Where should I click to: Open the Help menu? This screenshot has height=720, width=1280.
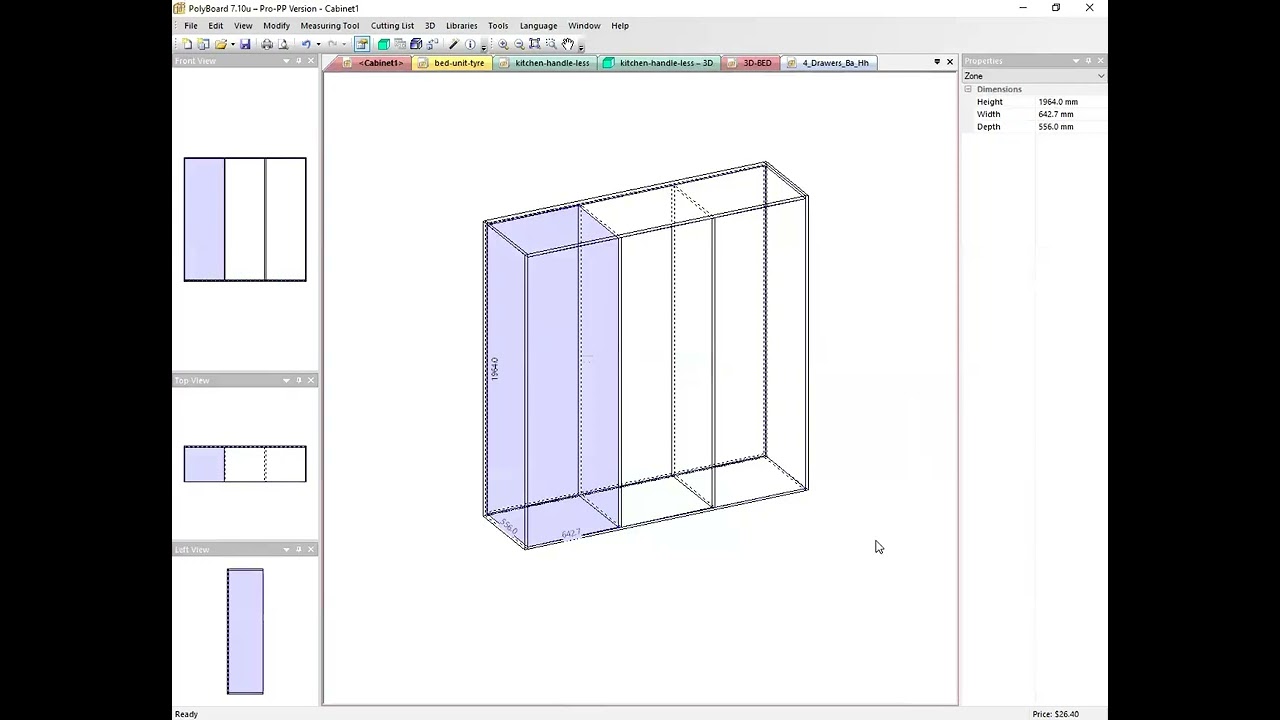pos(620,26)
